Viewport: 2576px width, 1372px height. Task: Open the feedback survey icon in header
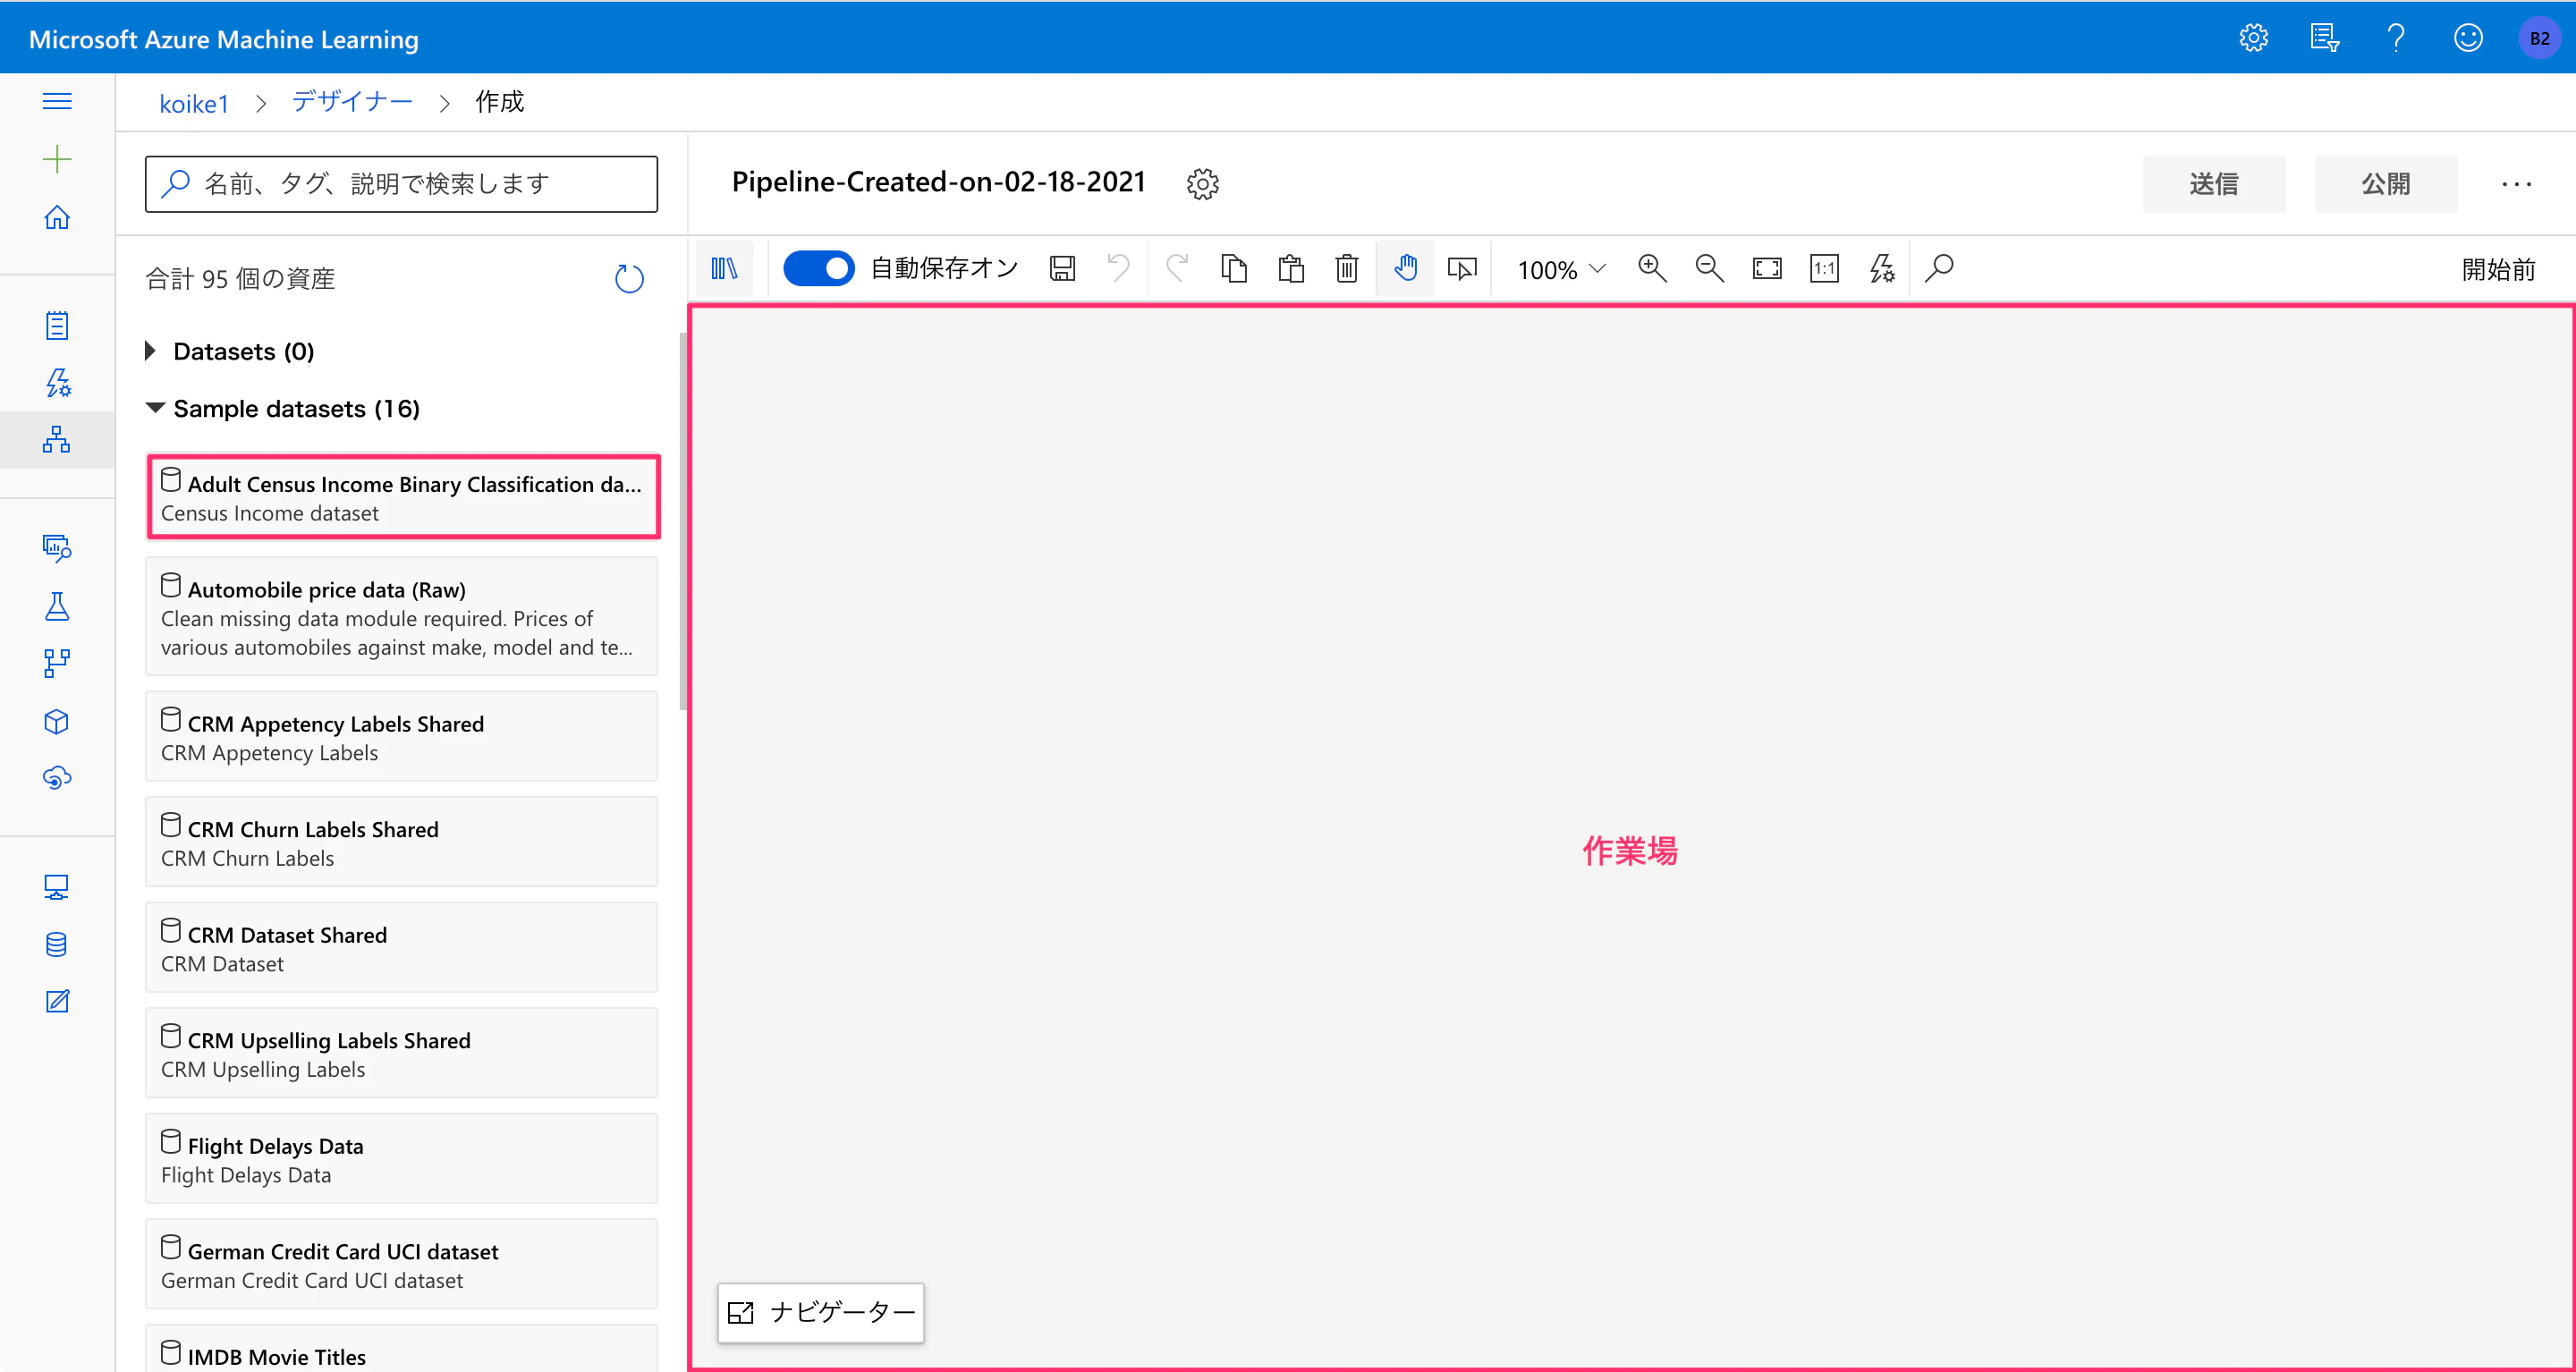[x=2324, y=38]
